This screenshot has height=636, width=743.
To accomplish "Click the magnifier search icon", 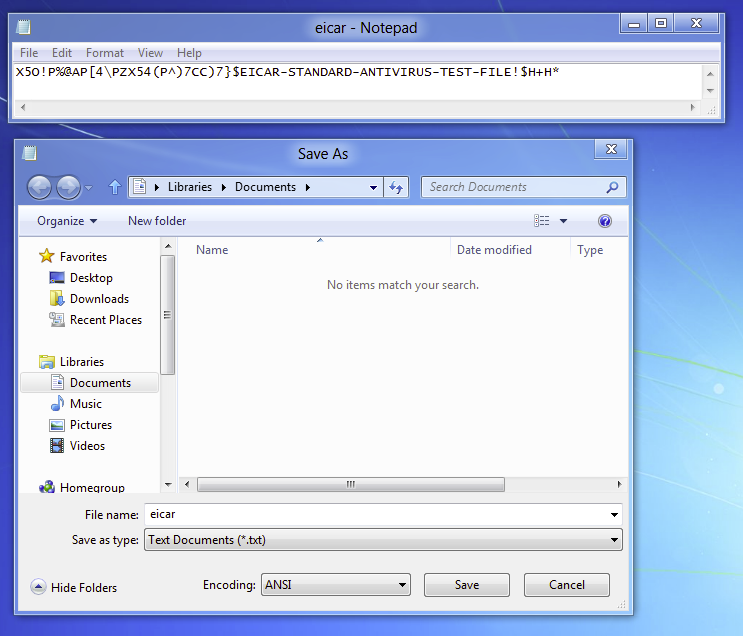I will [x=612, y=187].
